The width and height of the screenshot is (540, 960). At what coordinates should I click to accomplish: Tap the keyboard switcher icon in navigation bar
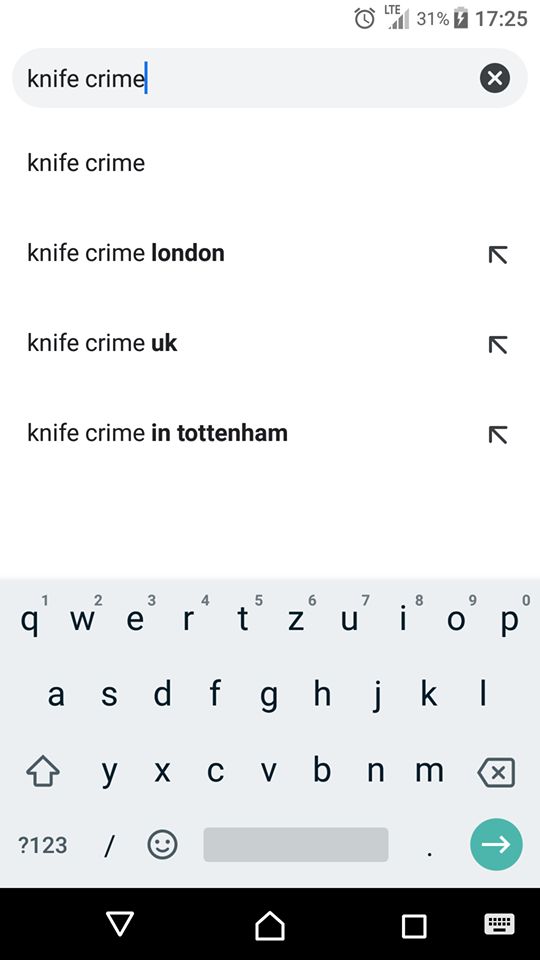[499, 924]
